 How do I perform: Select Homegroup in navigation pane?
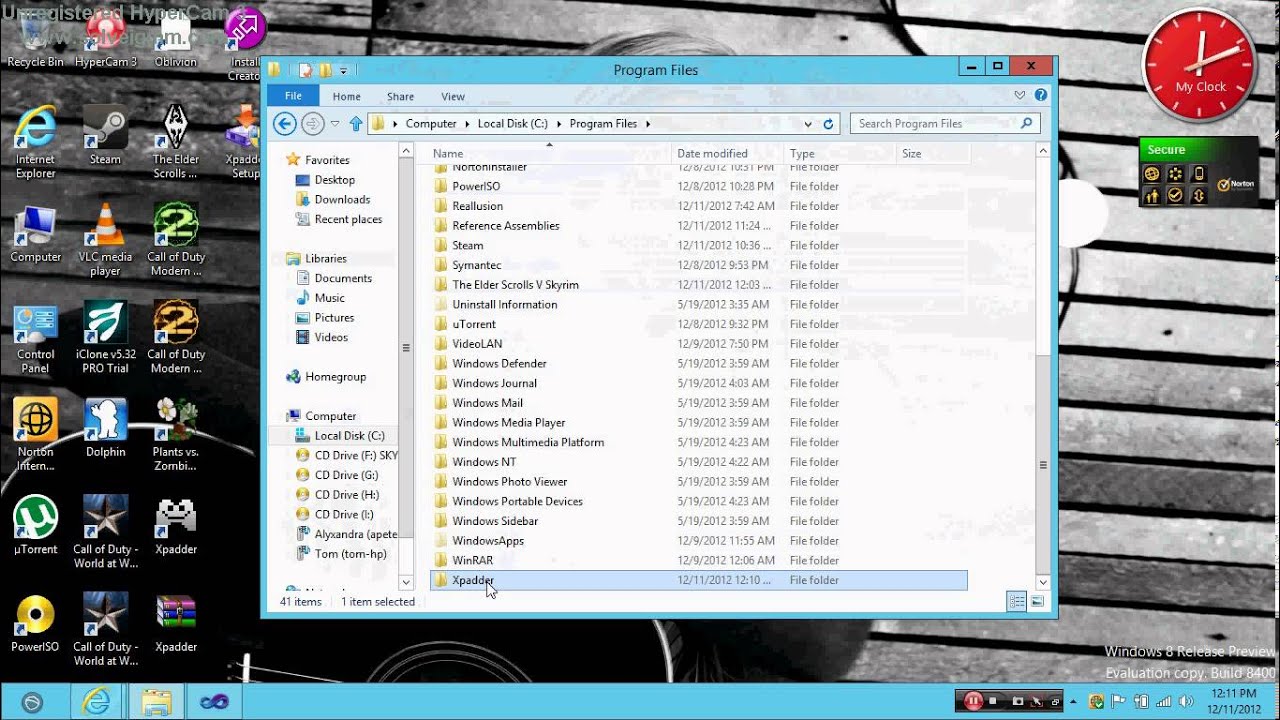(326, 377)
